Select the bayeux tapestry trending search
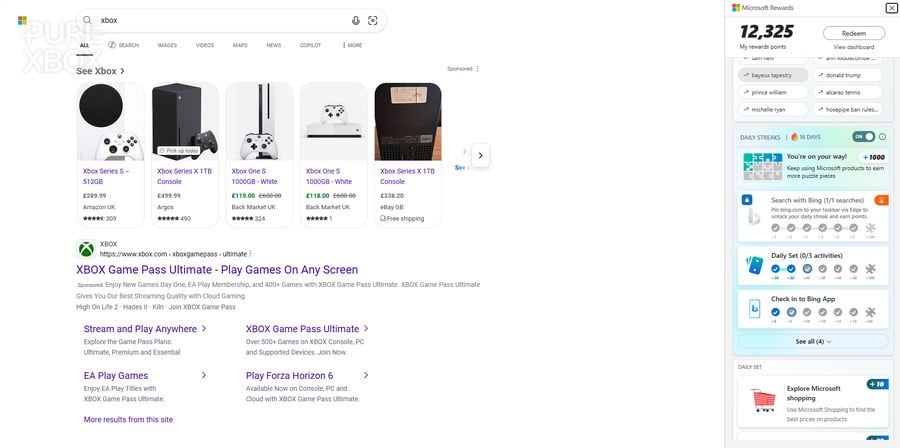 point(773,75)
